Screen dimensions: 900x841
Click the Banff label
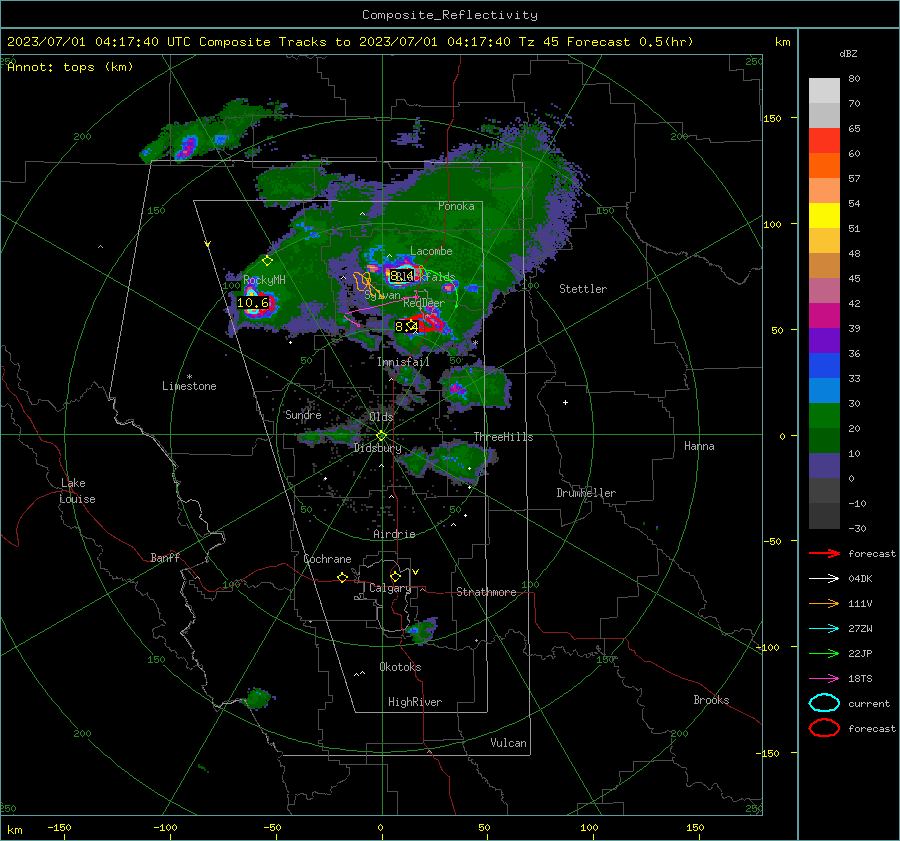point(165,557)
